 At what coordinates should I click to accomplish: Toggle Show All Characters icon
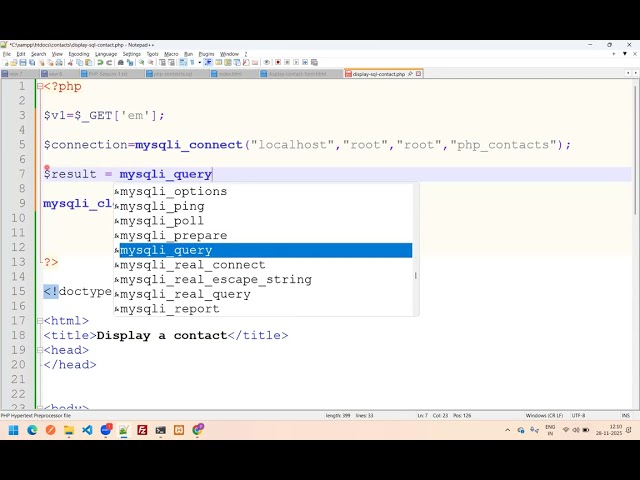(192, 62)
